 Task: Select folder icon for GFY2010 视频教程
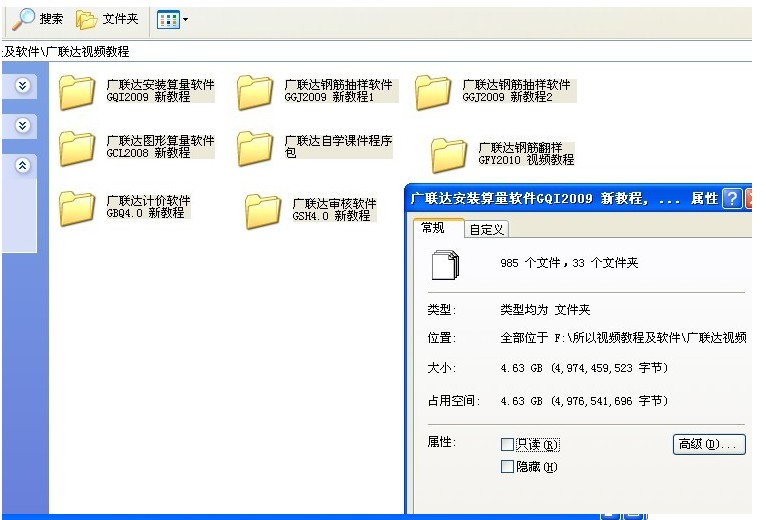pyautogui.click(x=448, y=155)
